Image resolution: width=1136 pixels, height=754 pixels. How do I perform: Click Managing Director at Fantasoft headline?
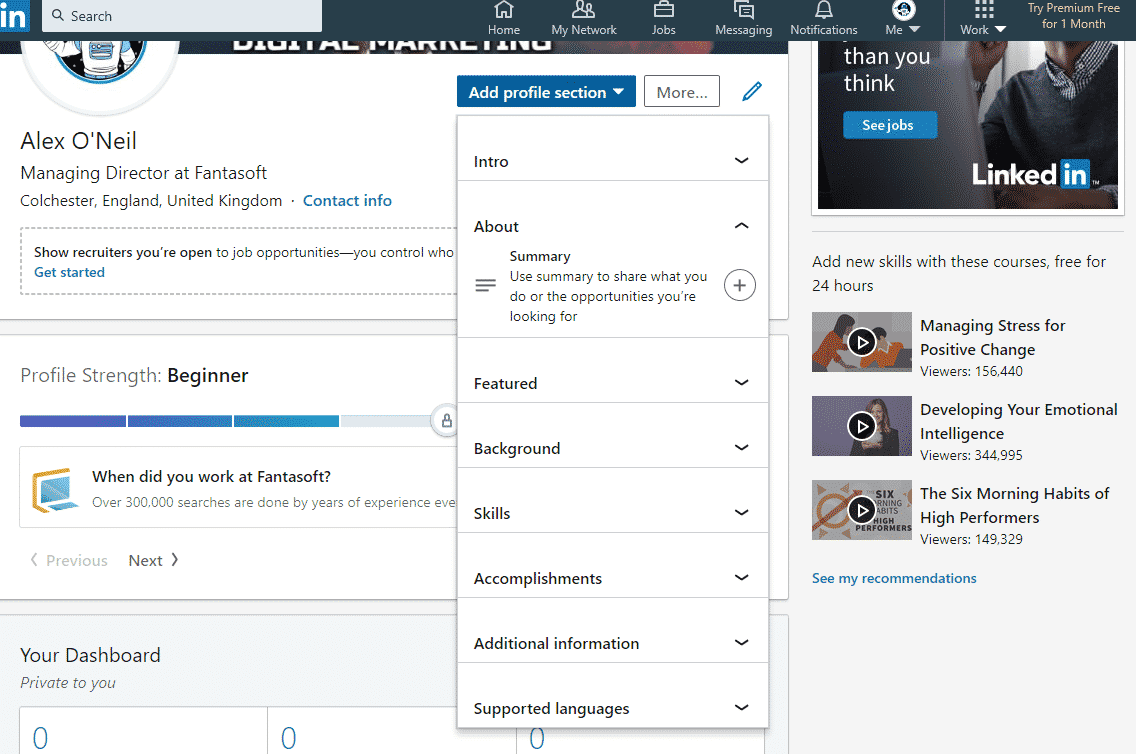(143, 173)
